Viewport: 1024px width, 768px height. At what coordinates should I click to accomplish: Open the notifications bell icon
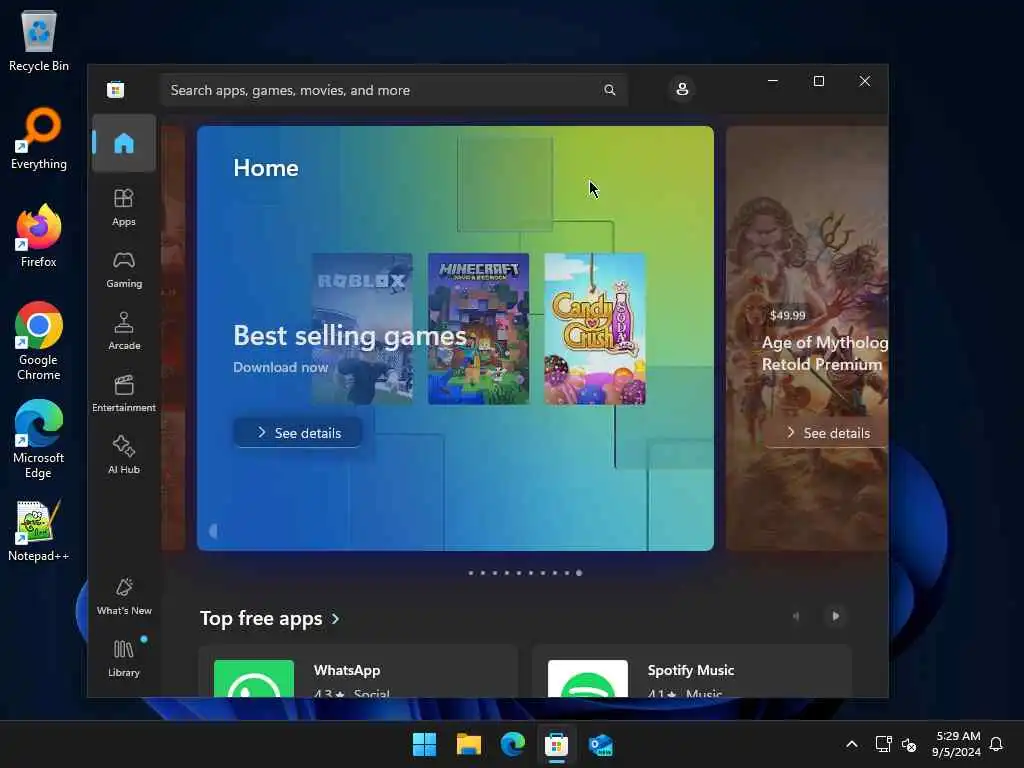click(996, 744)
